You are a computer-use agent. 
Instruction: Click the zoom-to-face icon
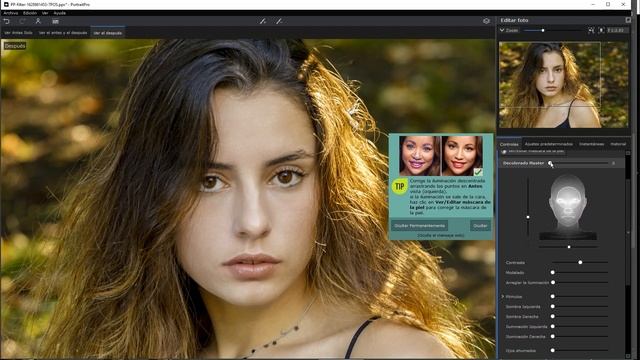click(x=601, y=30)
